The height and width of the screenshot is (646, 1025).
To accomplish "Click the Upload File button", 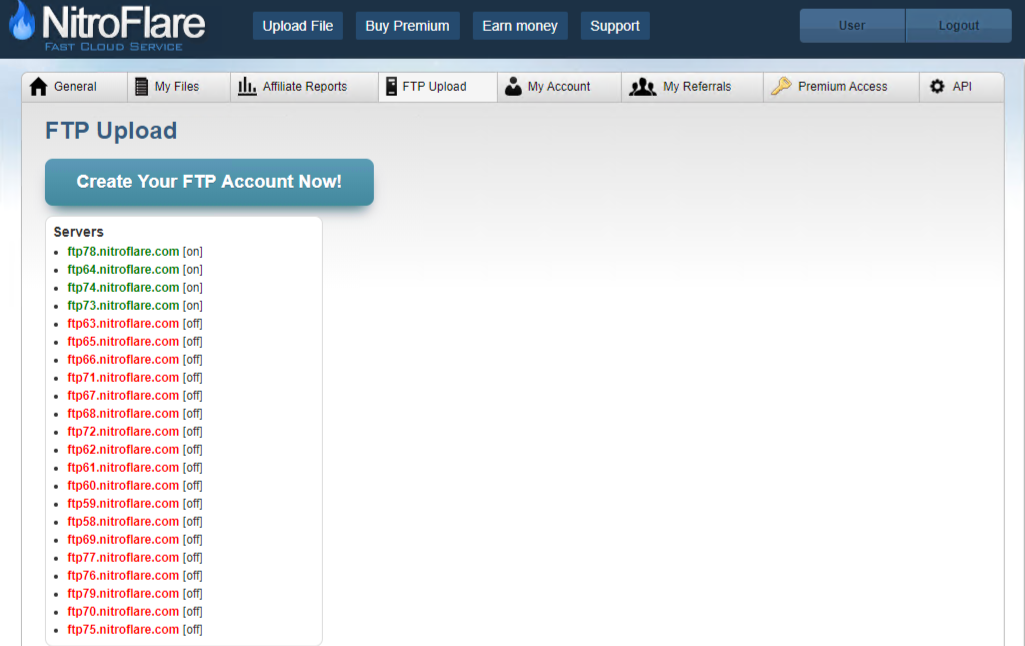I will coord(297,26).
